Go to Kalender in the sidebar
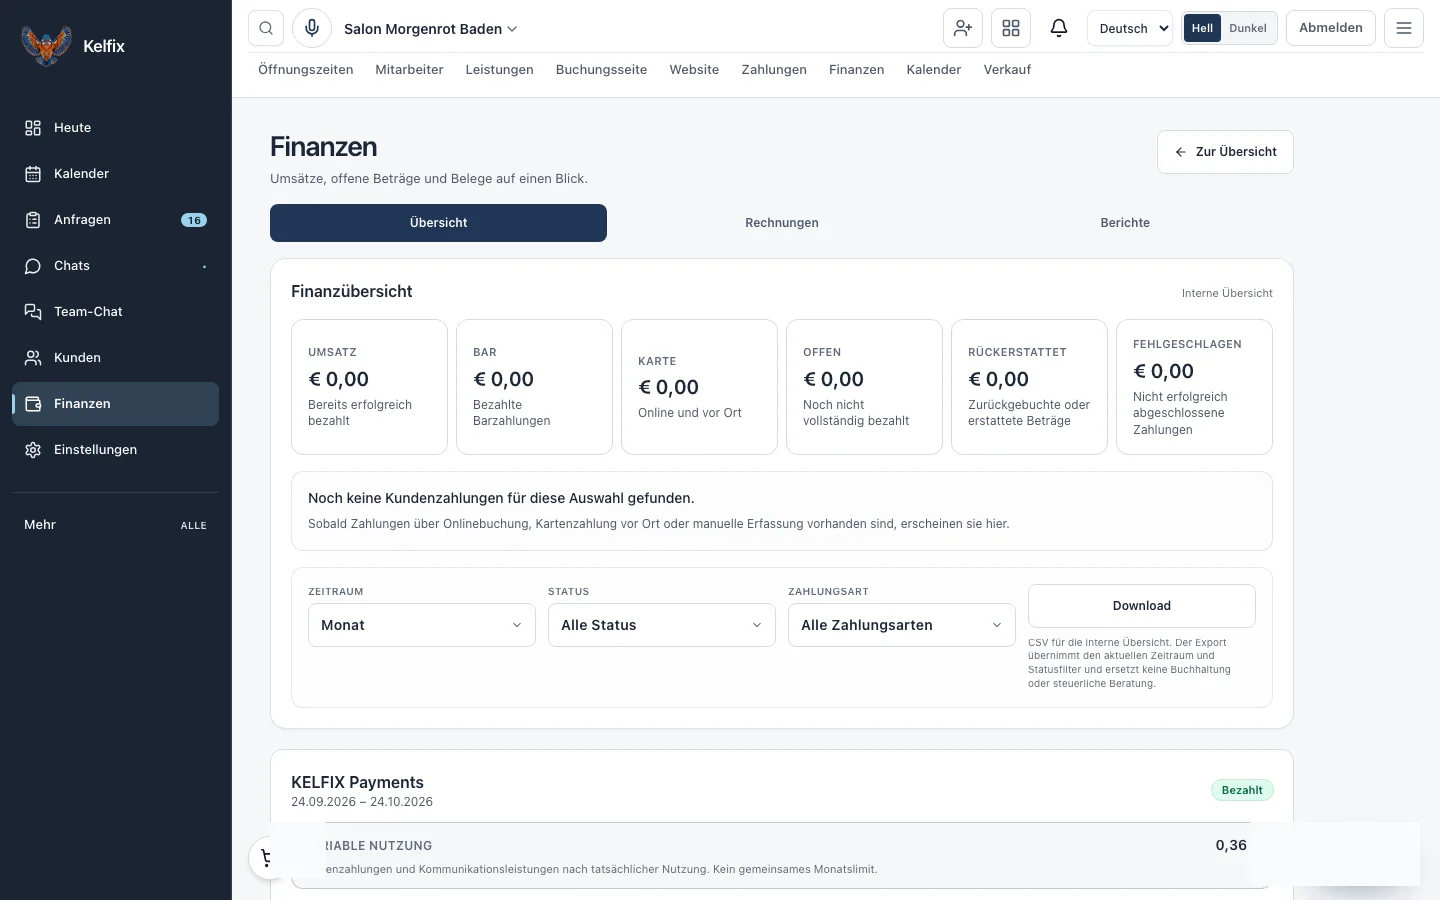Screen dimensions: 1440x900 115,174
